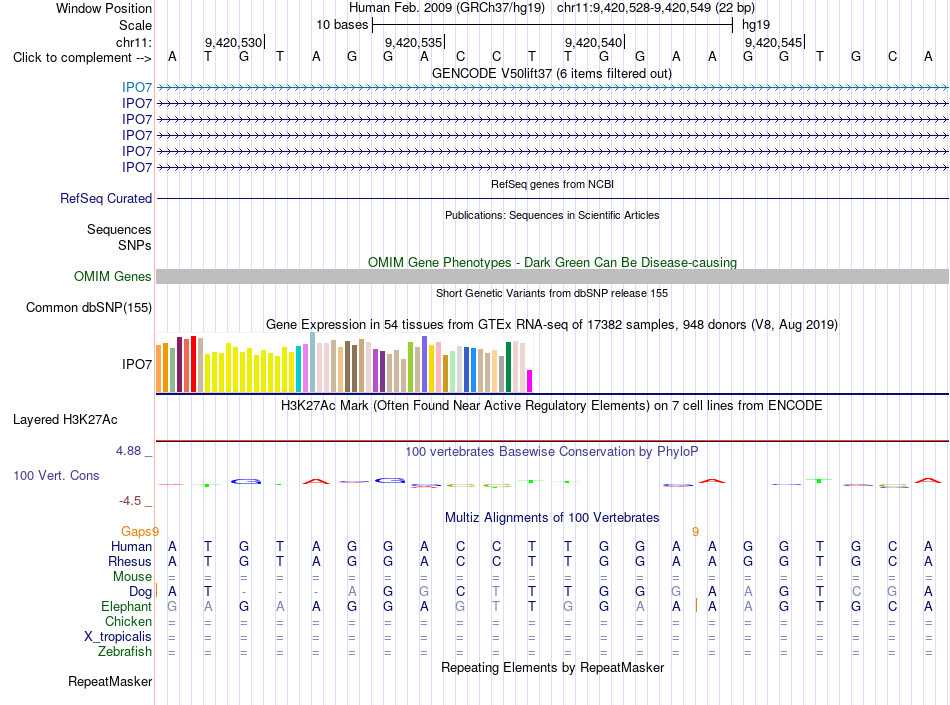Click the 'OMIM Genes' track label

point(112,277)
